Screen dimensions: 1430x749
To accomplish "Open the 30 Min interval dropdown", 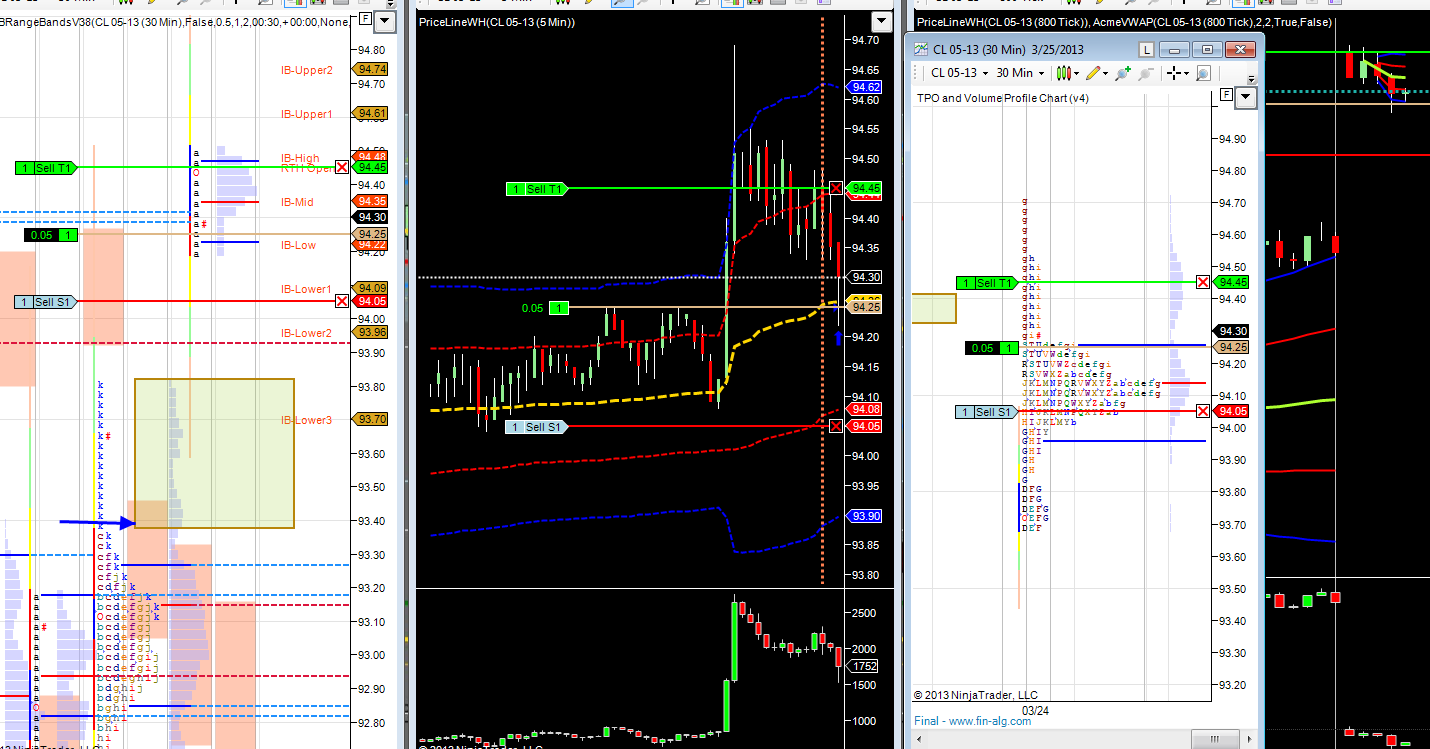I will (1021, 73).
